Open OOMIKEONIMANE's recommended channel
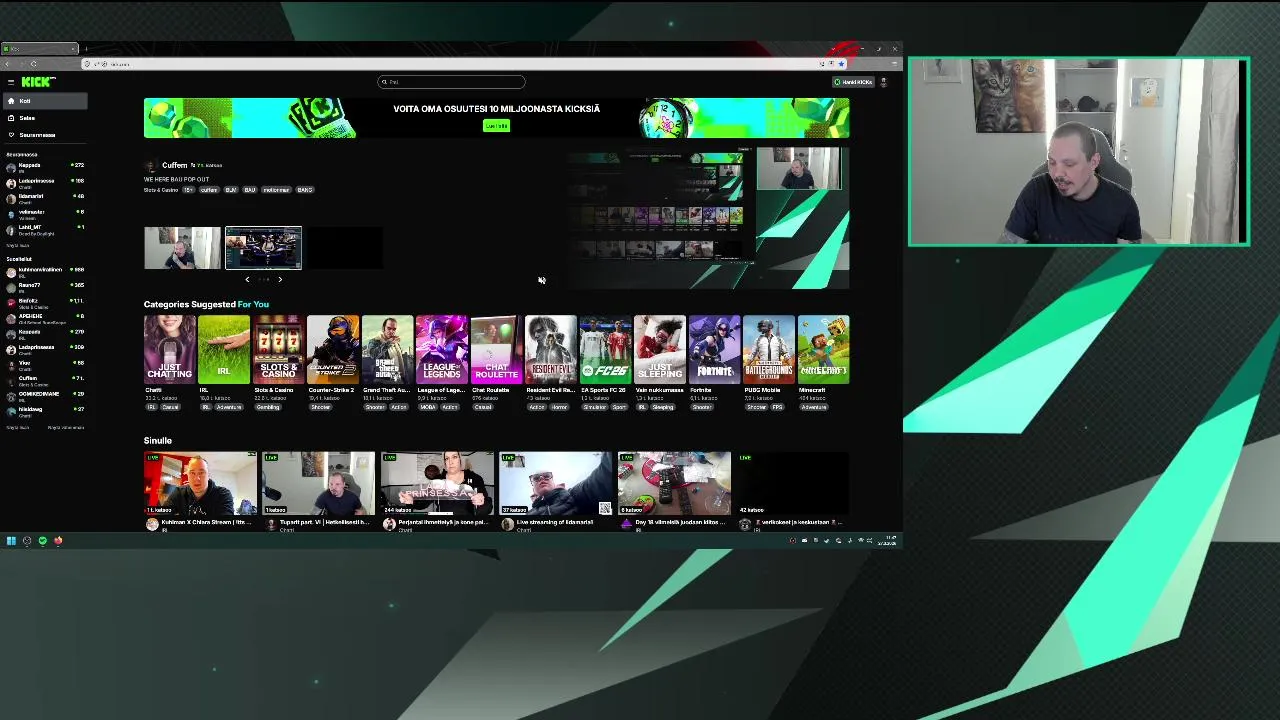Screen dimensions: 1280x720 click(x=45, y=395)
